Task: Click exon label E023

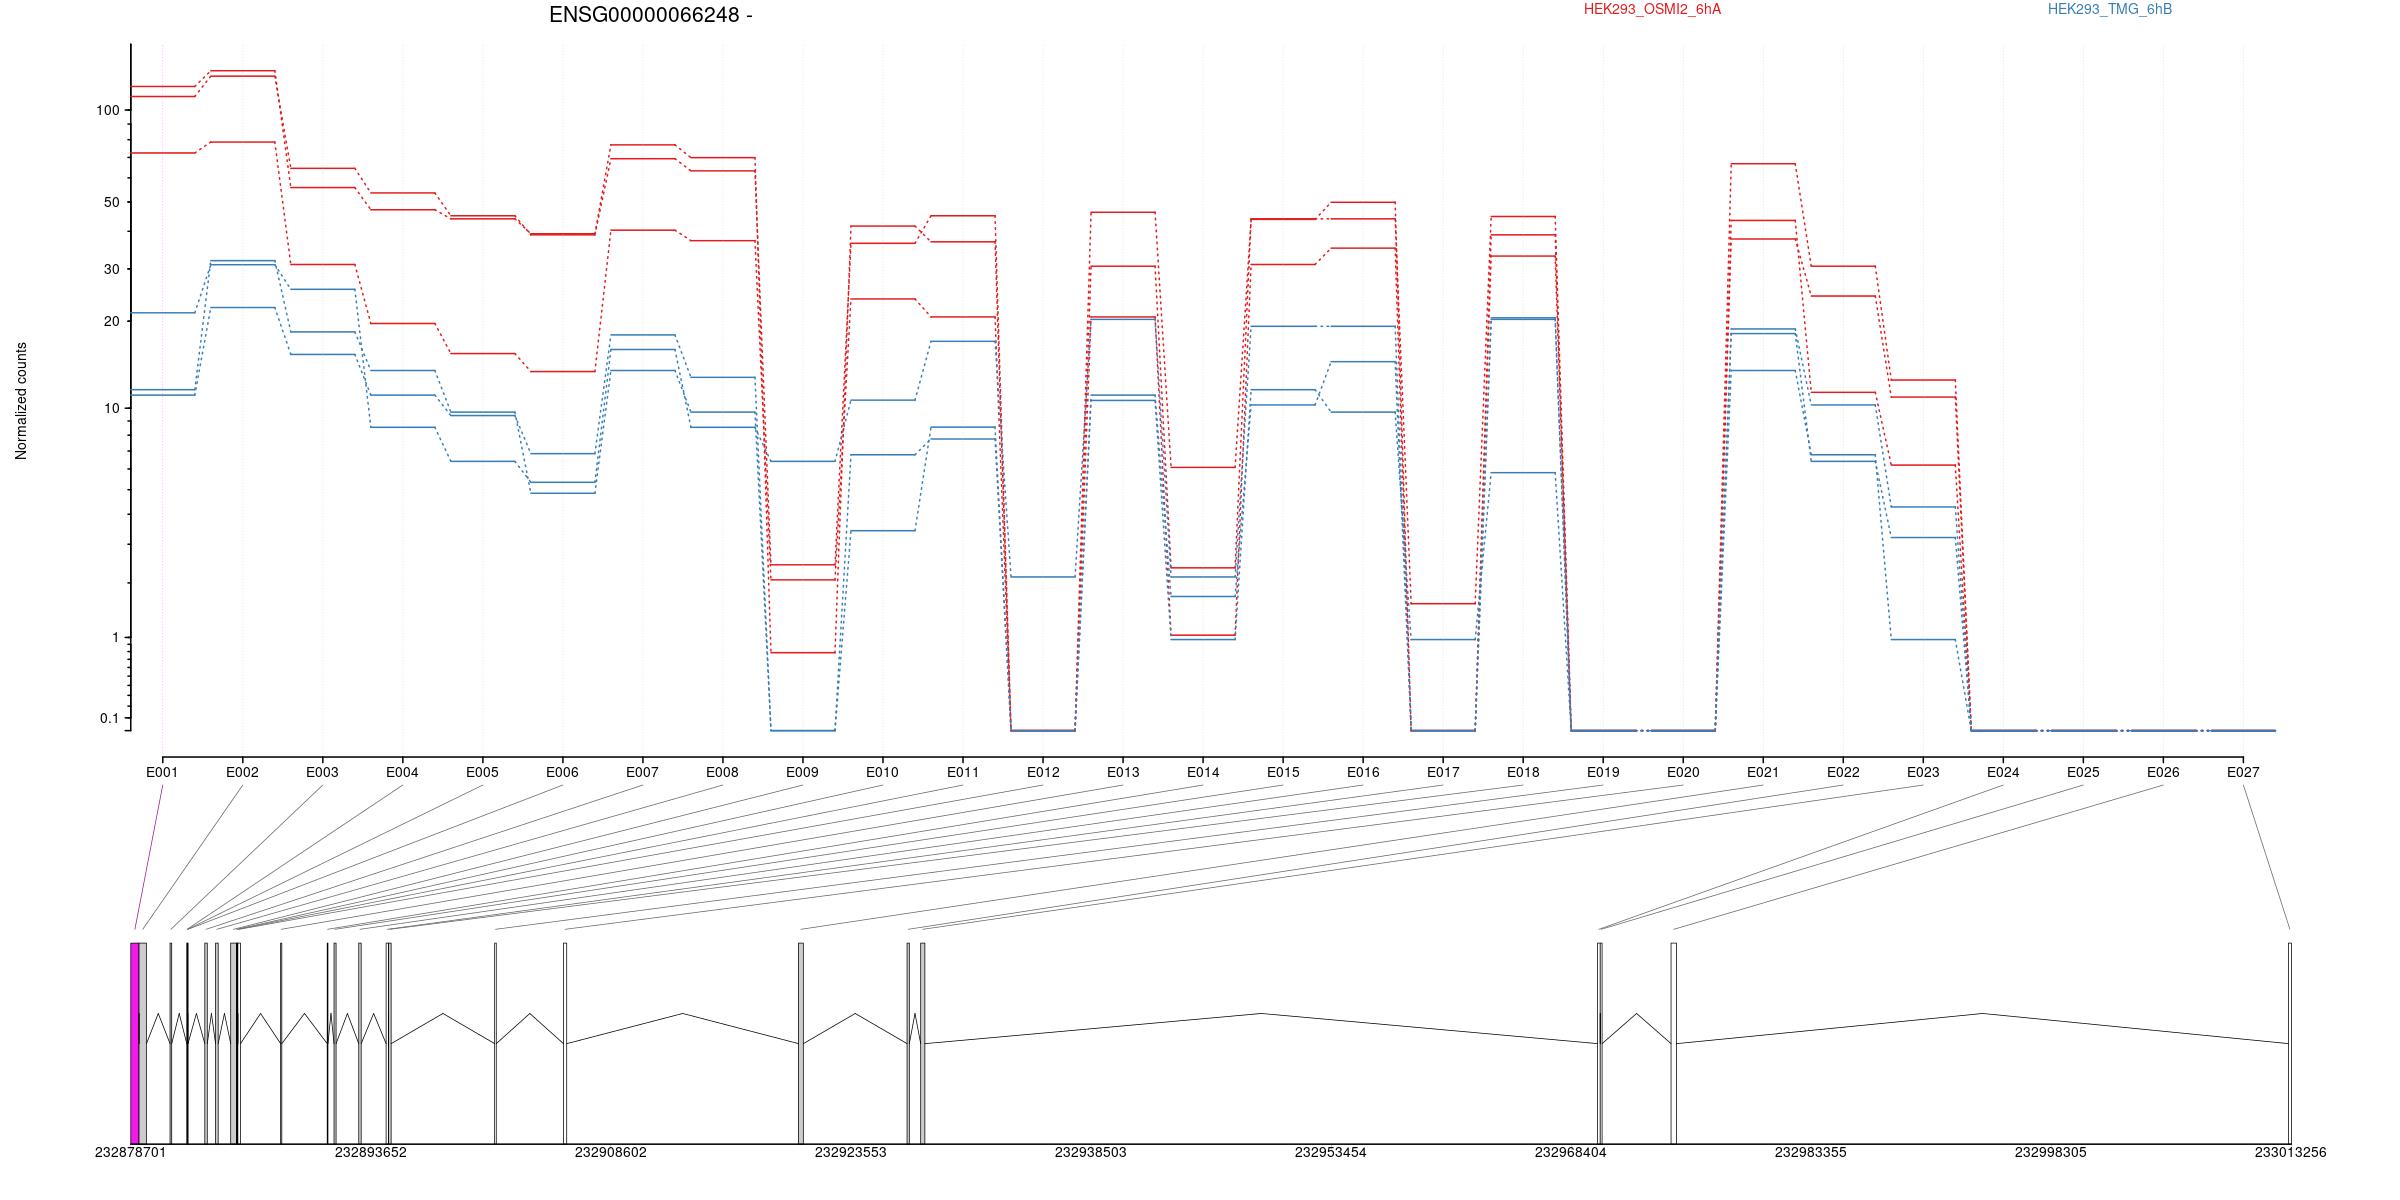Action: 1923,772
